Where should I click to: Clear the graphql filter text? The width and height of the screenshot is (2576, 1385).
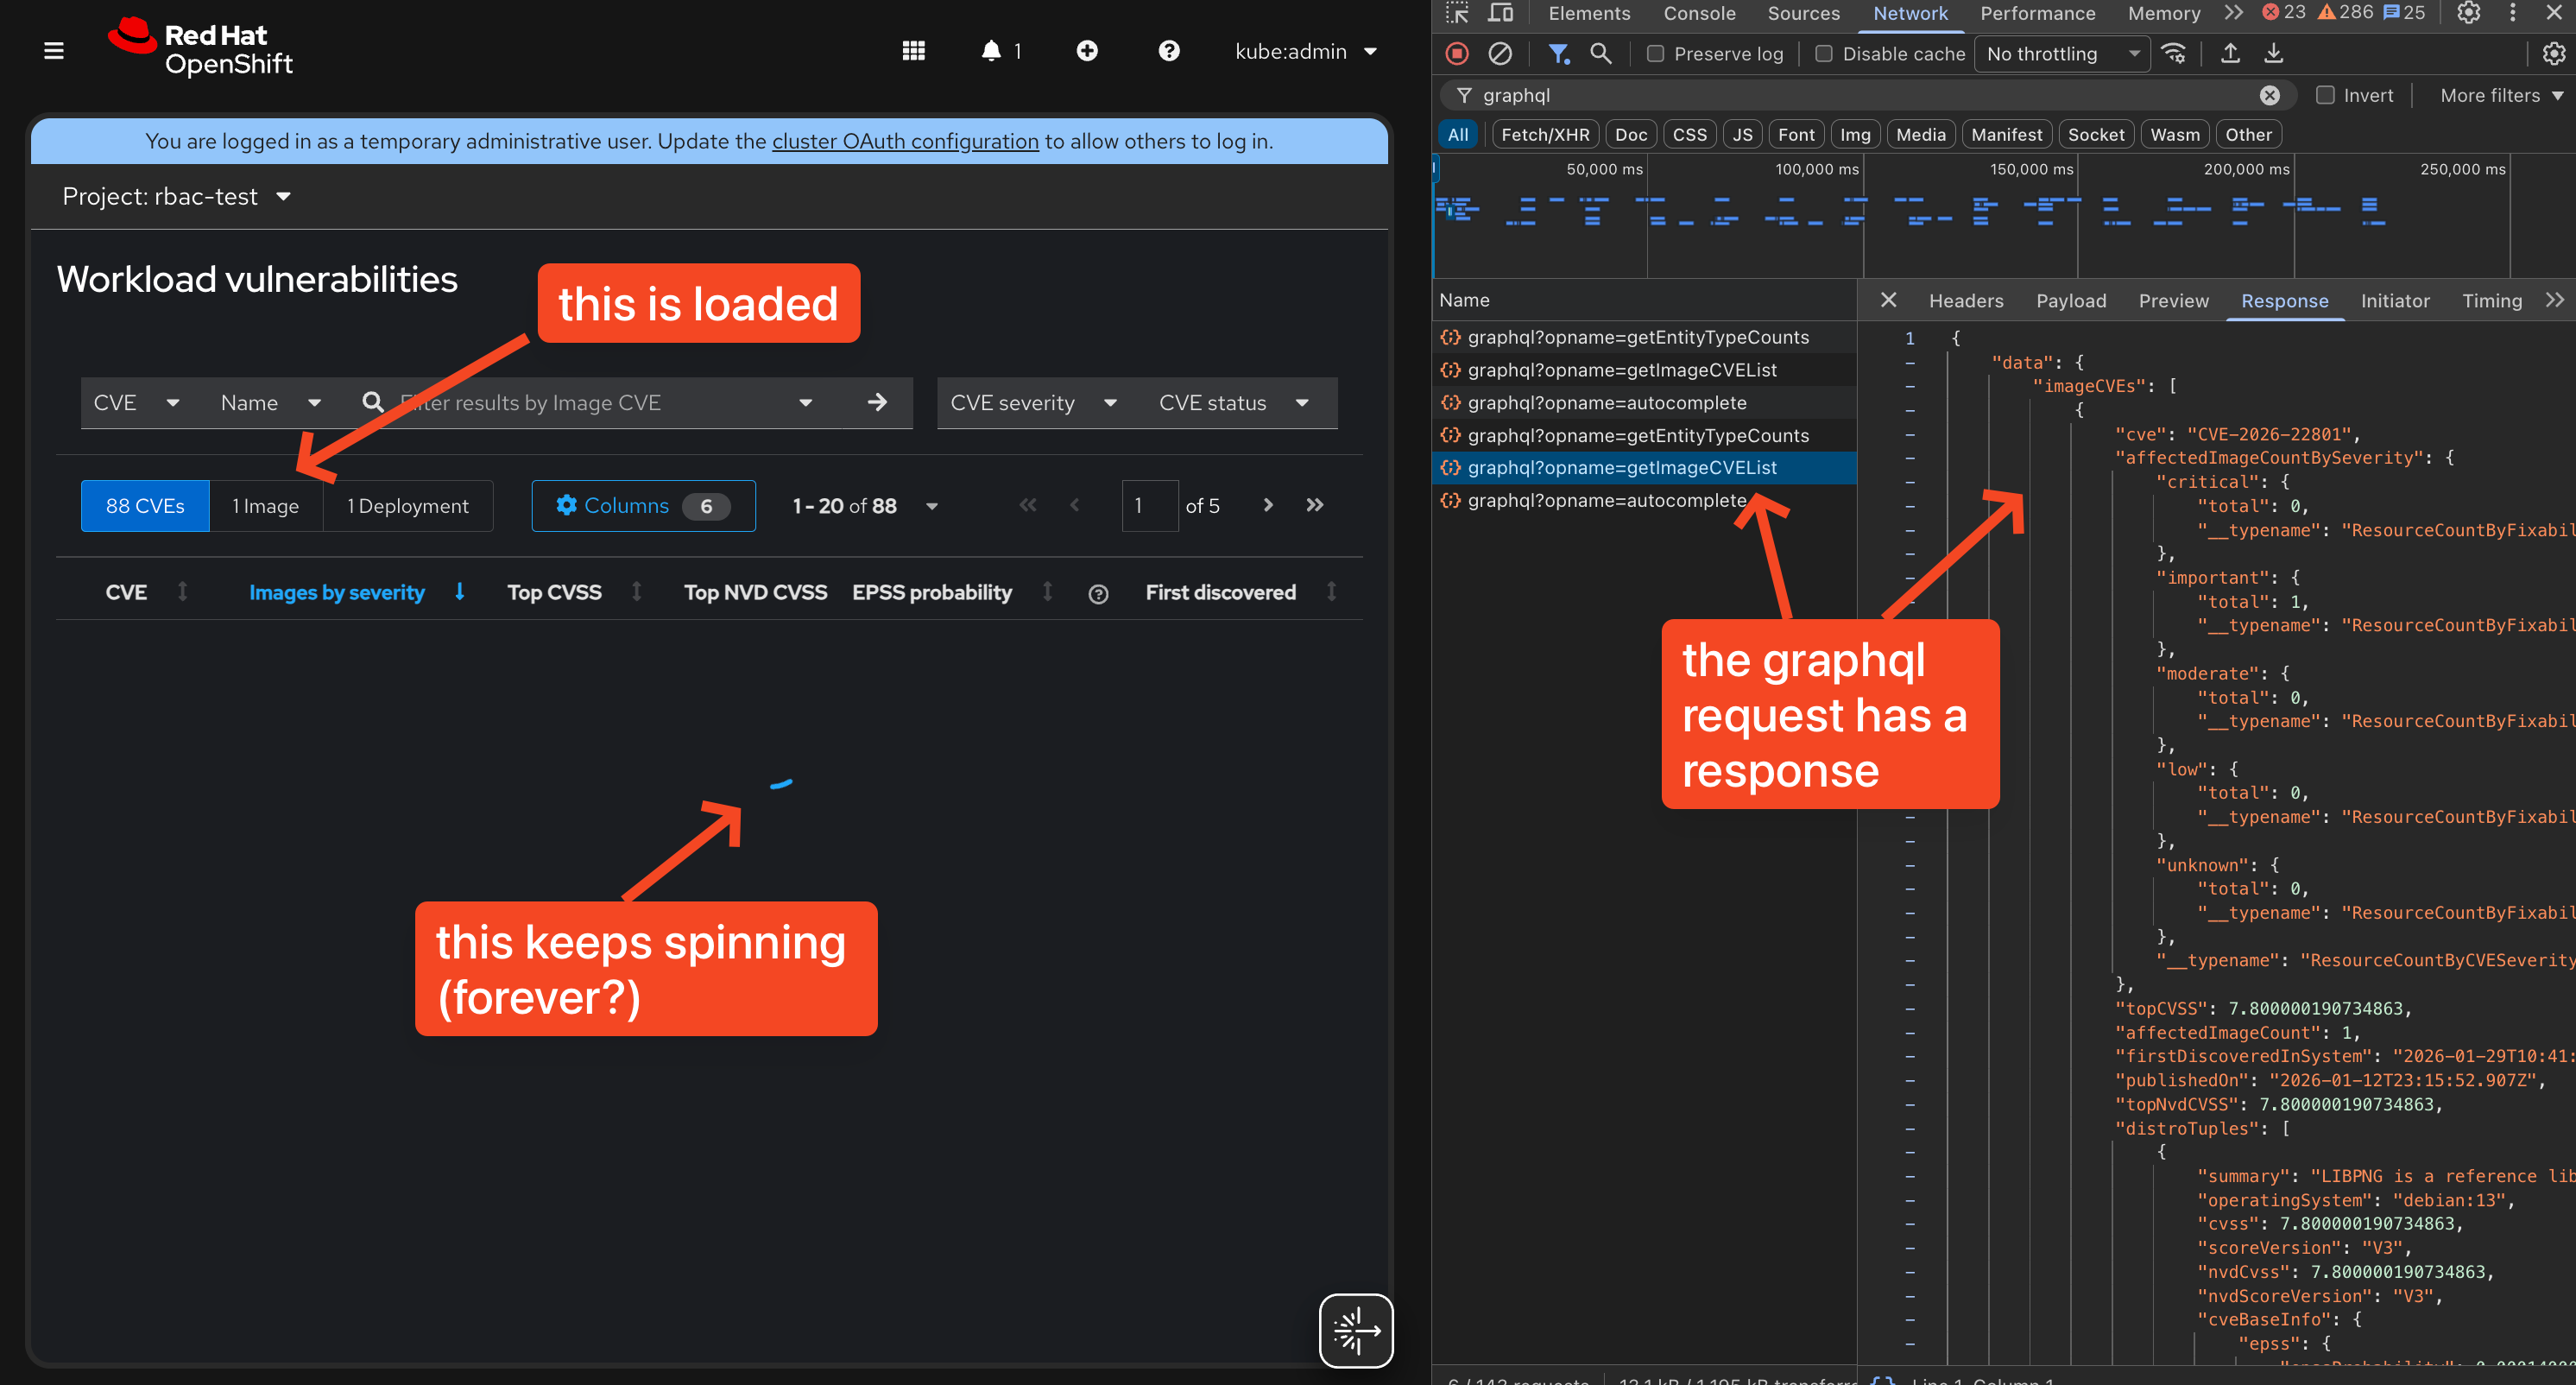(2269, 95)
